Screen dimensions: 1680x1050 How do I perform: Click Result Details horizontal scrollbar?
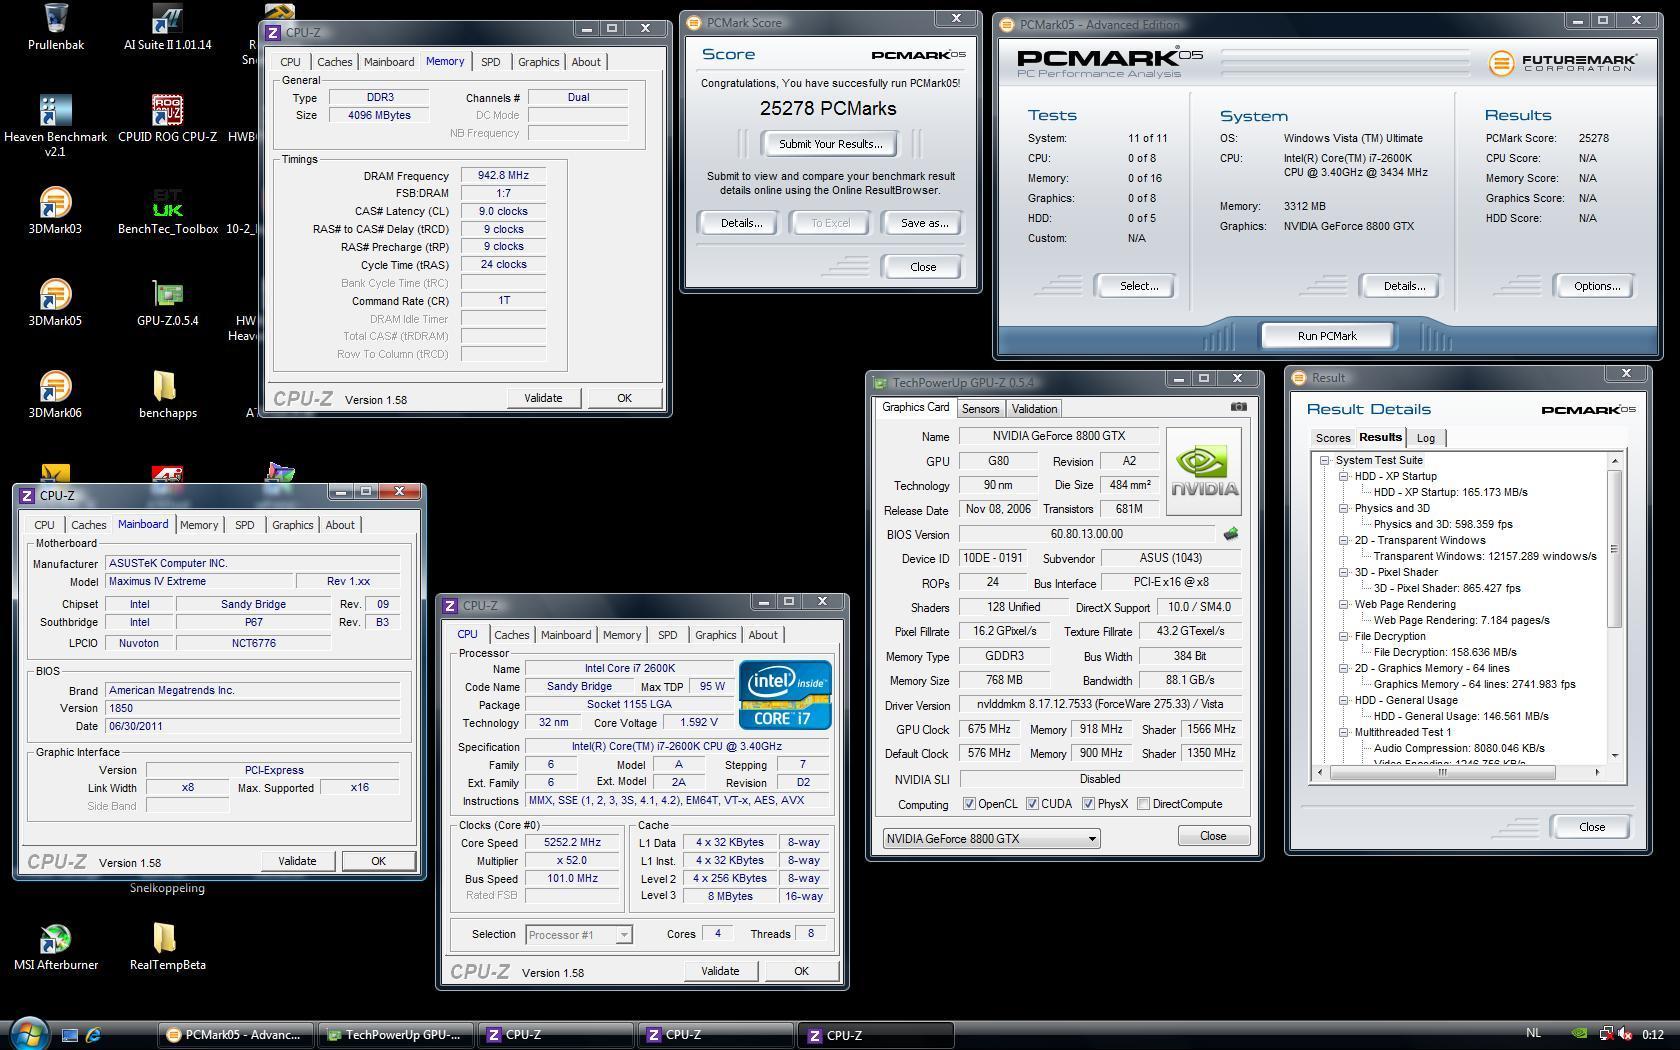(1461, 772)
